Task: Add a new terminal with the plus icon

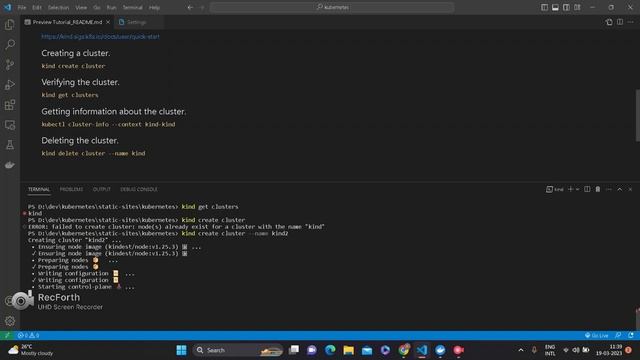Action: coord(571,189)
